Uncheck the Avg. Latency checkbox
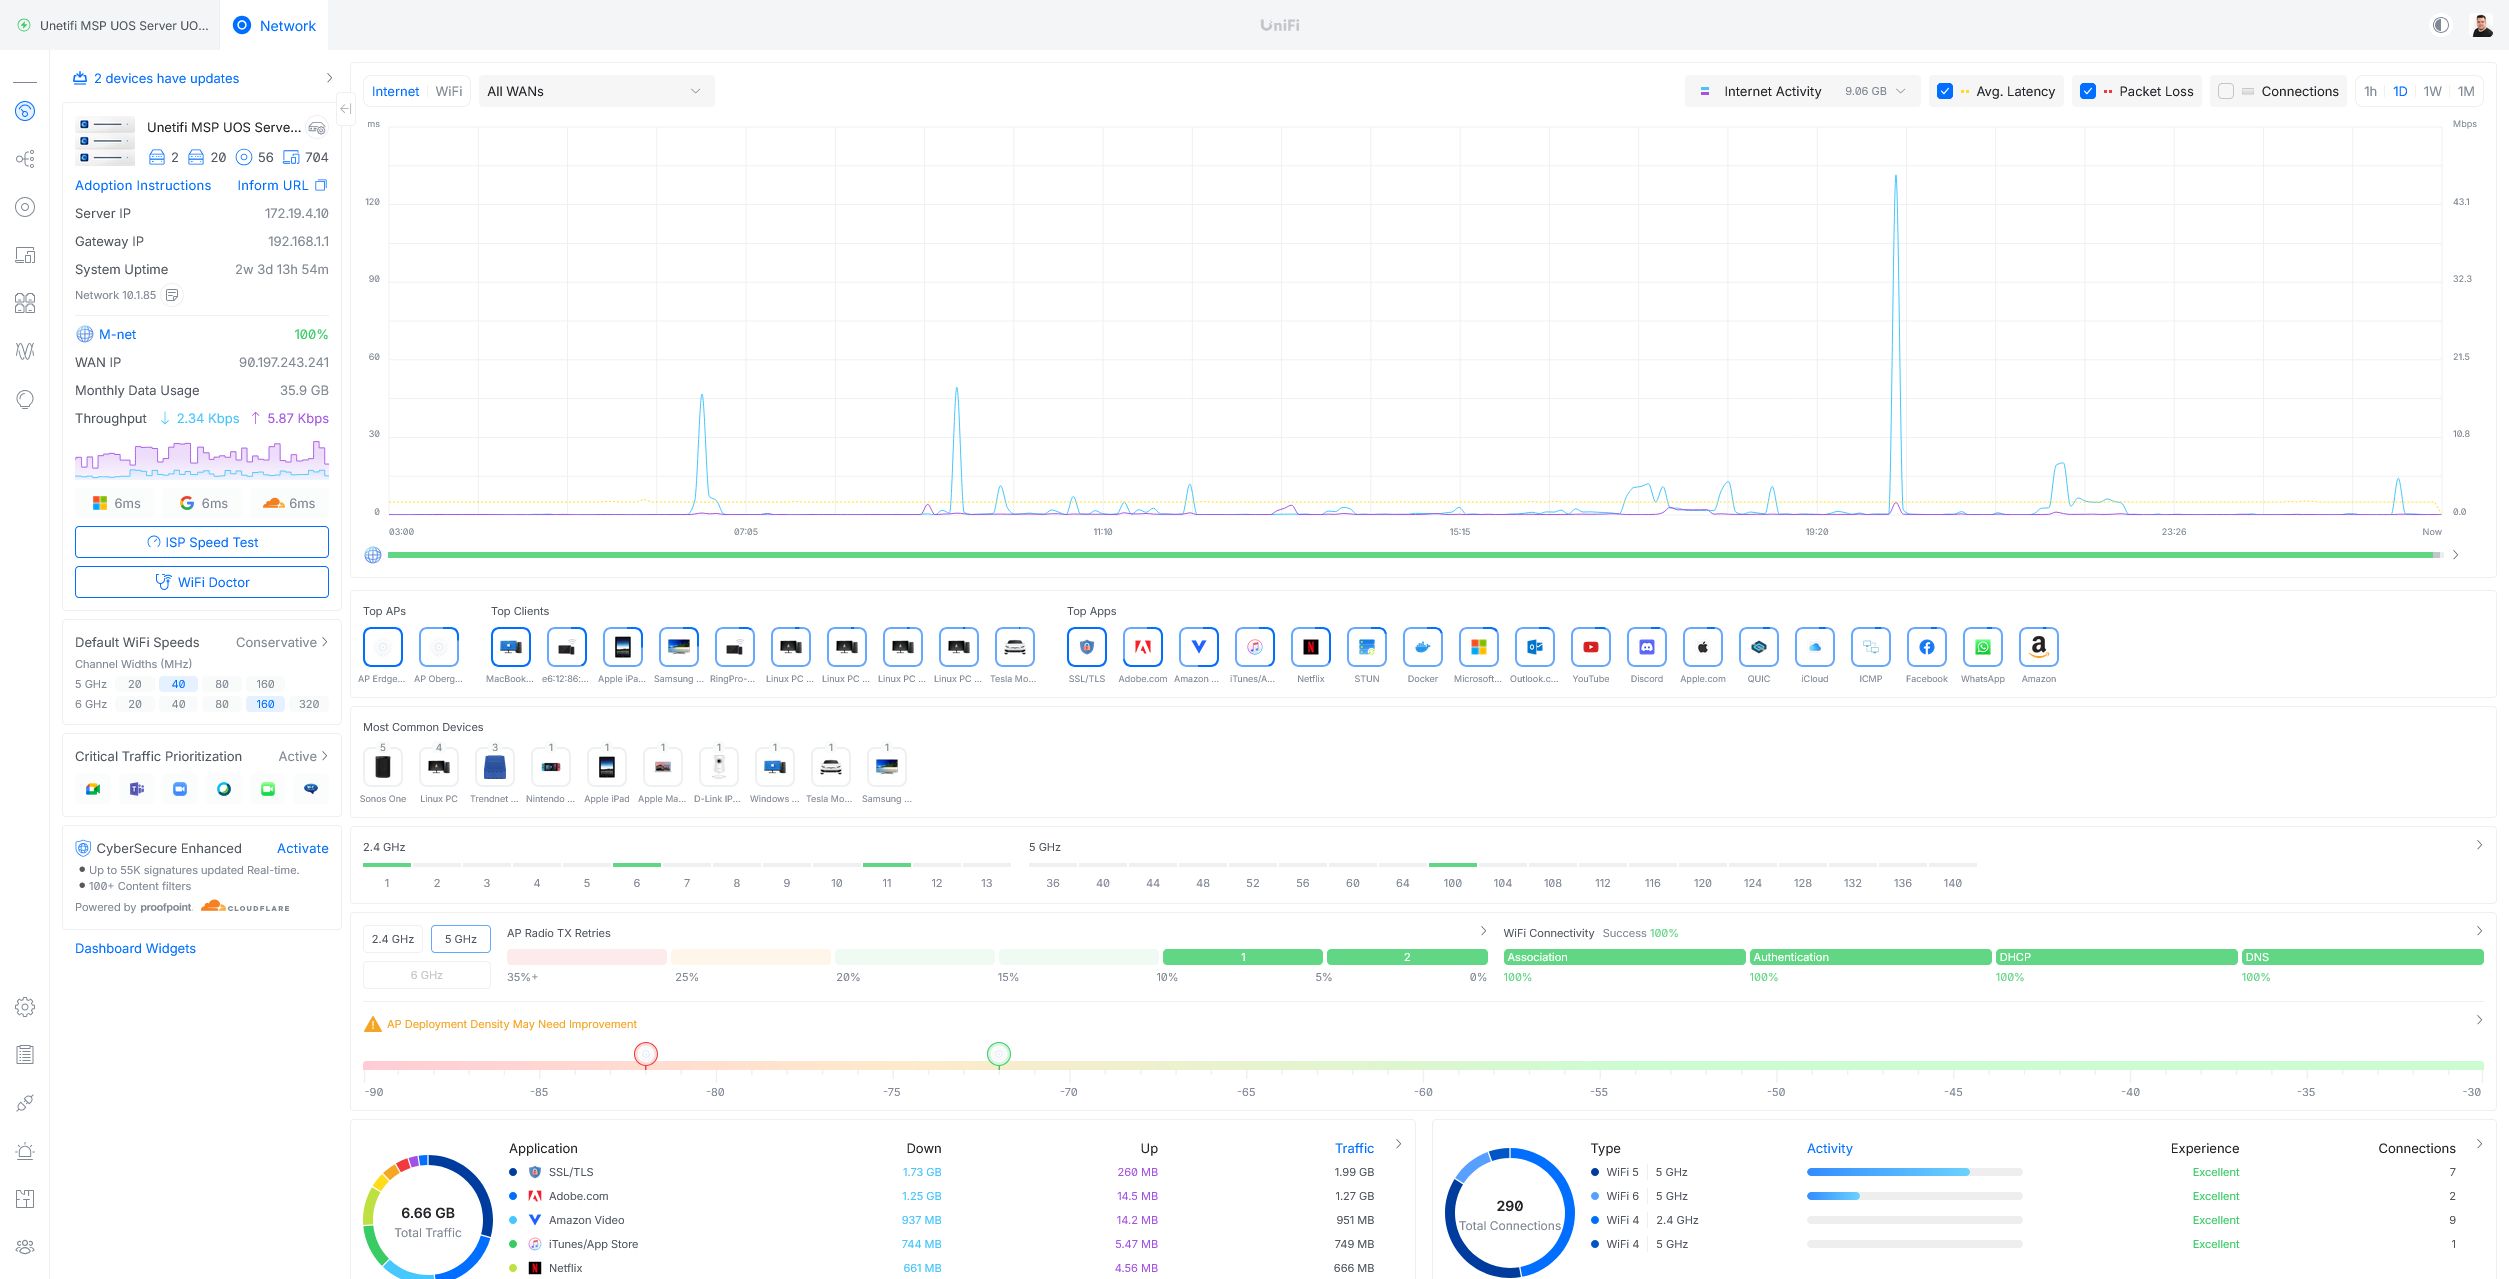 [x=1945, y=91]
